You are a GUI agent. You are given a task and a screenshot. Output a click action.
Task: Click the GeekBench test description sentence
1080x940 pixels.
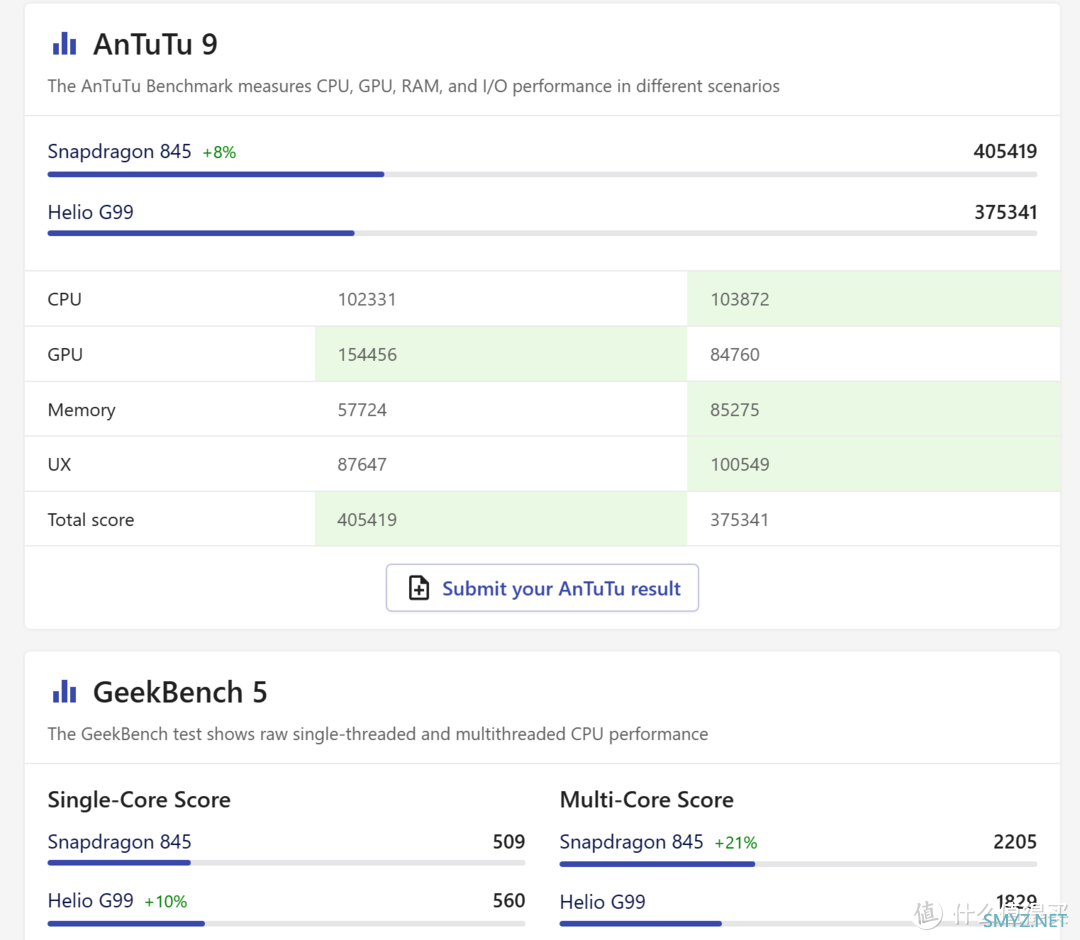tap(377, 734)
